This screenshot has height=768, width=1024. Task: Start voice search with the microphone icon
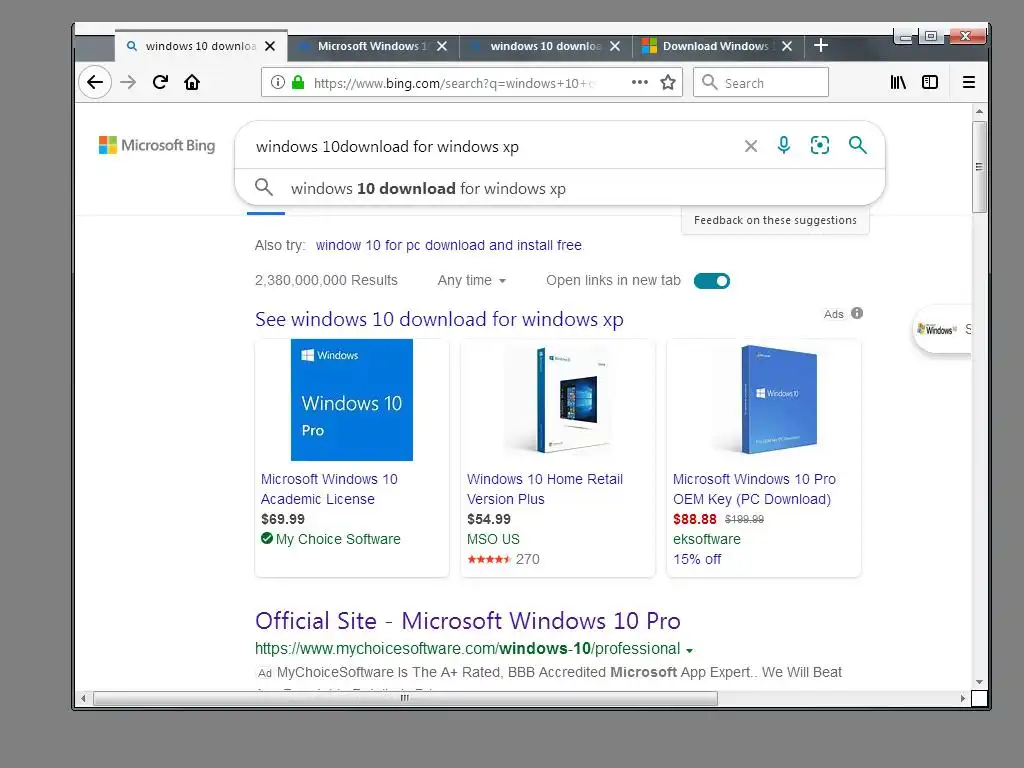784,145
